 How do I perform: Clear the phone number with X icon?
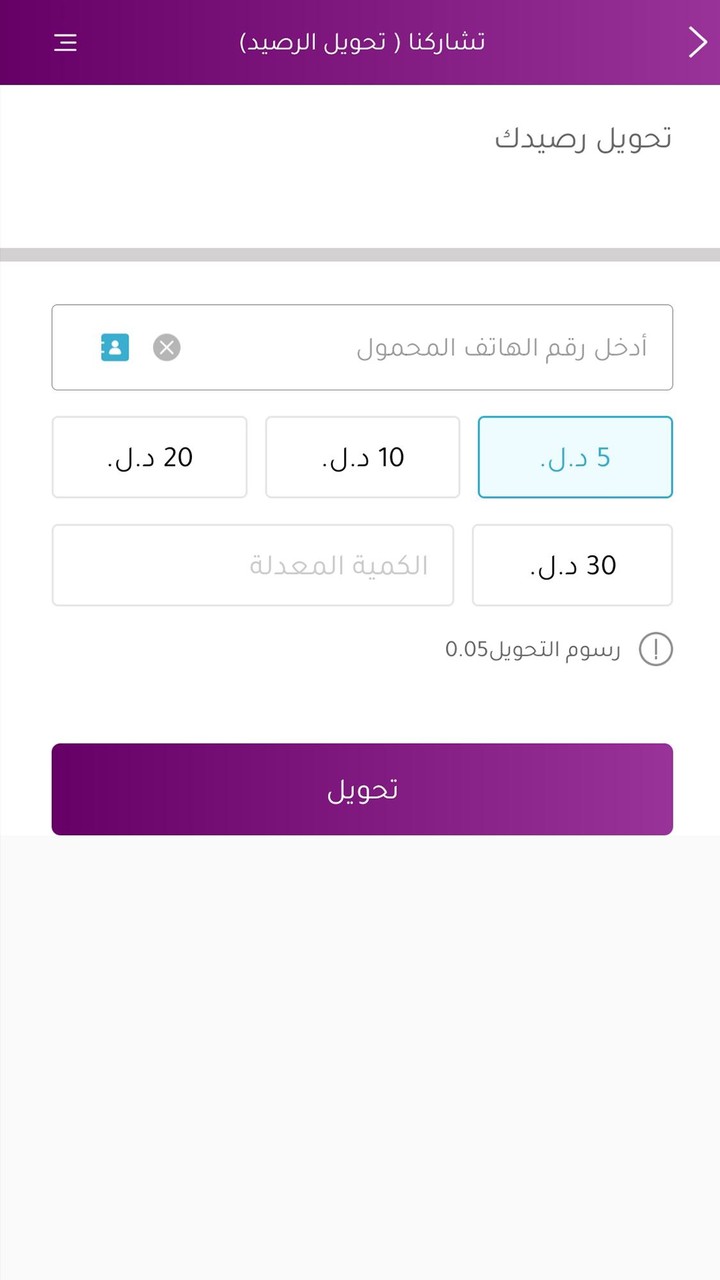tap(167, 347)
